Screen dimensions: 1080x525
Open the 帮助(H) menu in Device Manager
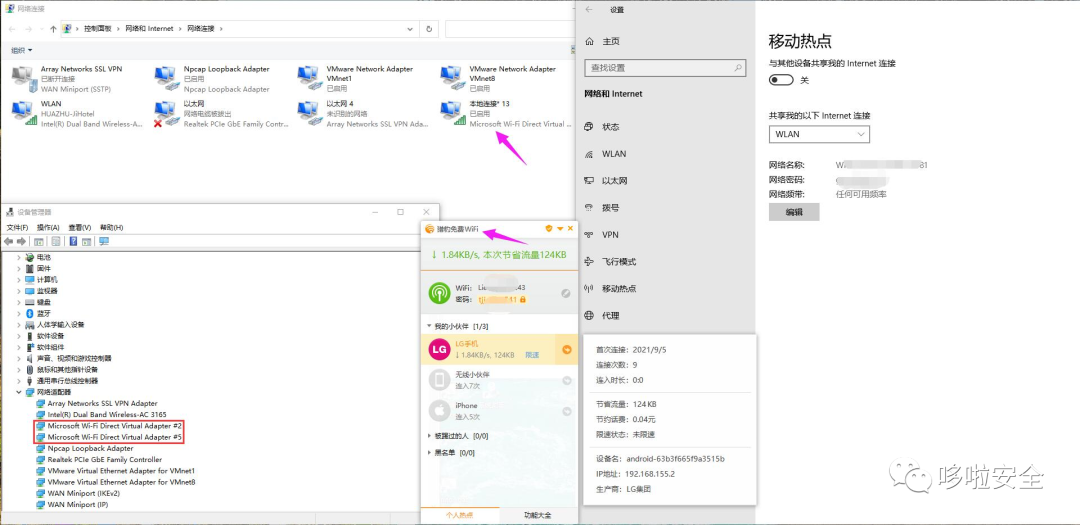point(112,227)
